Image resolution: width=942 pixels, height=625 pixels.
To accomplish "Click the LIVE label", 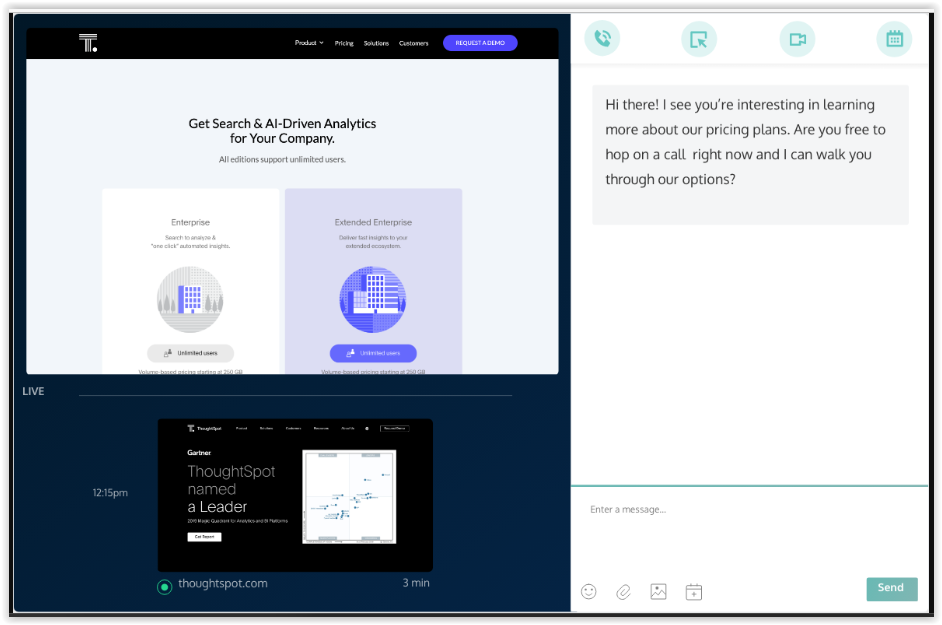I will click(x=33, y=391).
